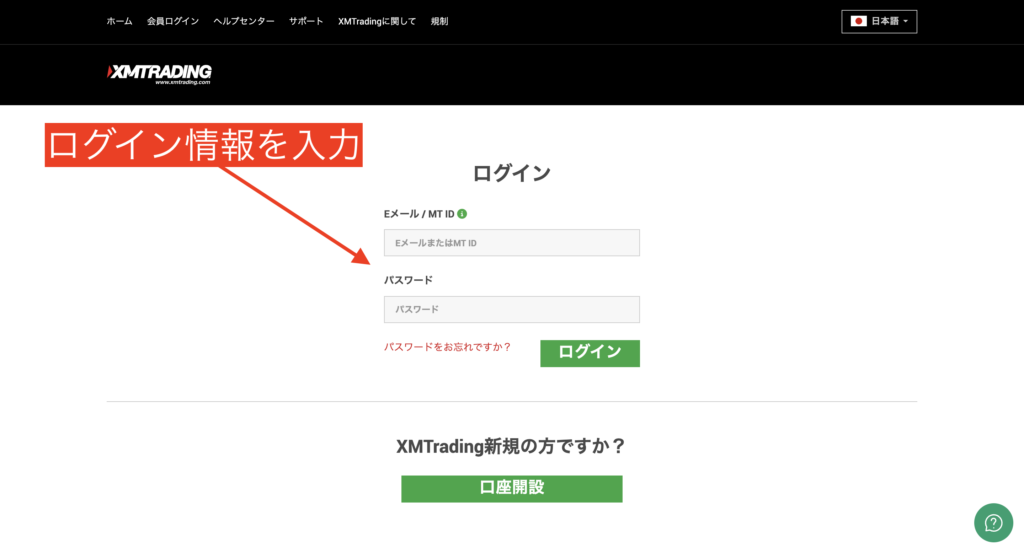Click the パスワードをお忘れですか？ link
The image size is (1024, 553).
pos(447,347)
